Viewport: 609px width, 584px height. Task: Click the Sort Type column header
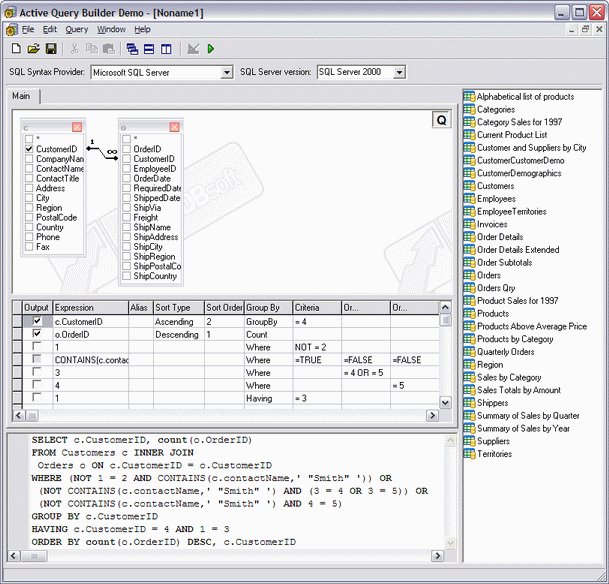pos(179,308)
